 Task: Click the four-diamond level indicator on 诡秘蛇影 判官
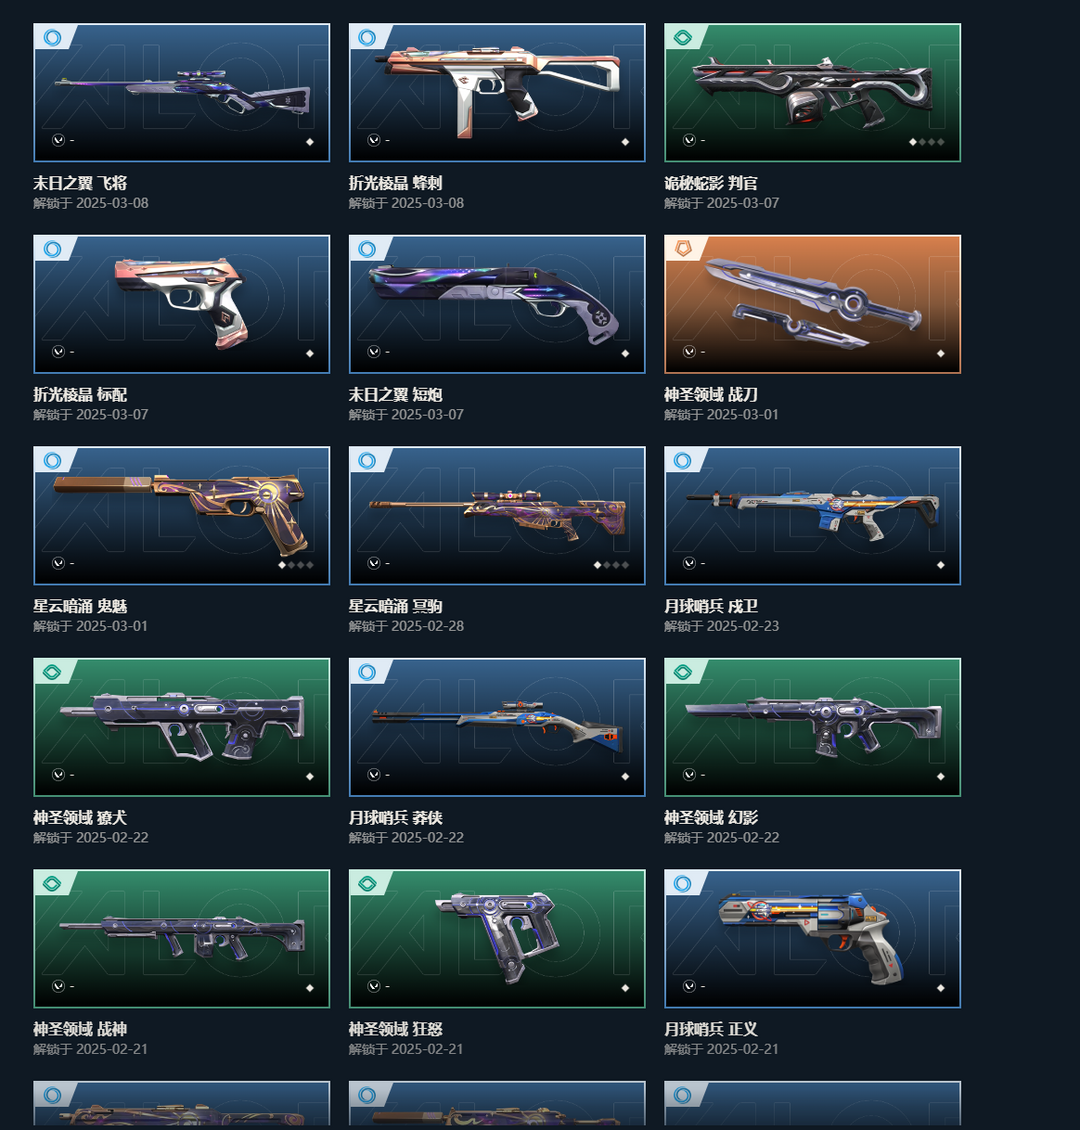point(927,142)
